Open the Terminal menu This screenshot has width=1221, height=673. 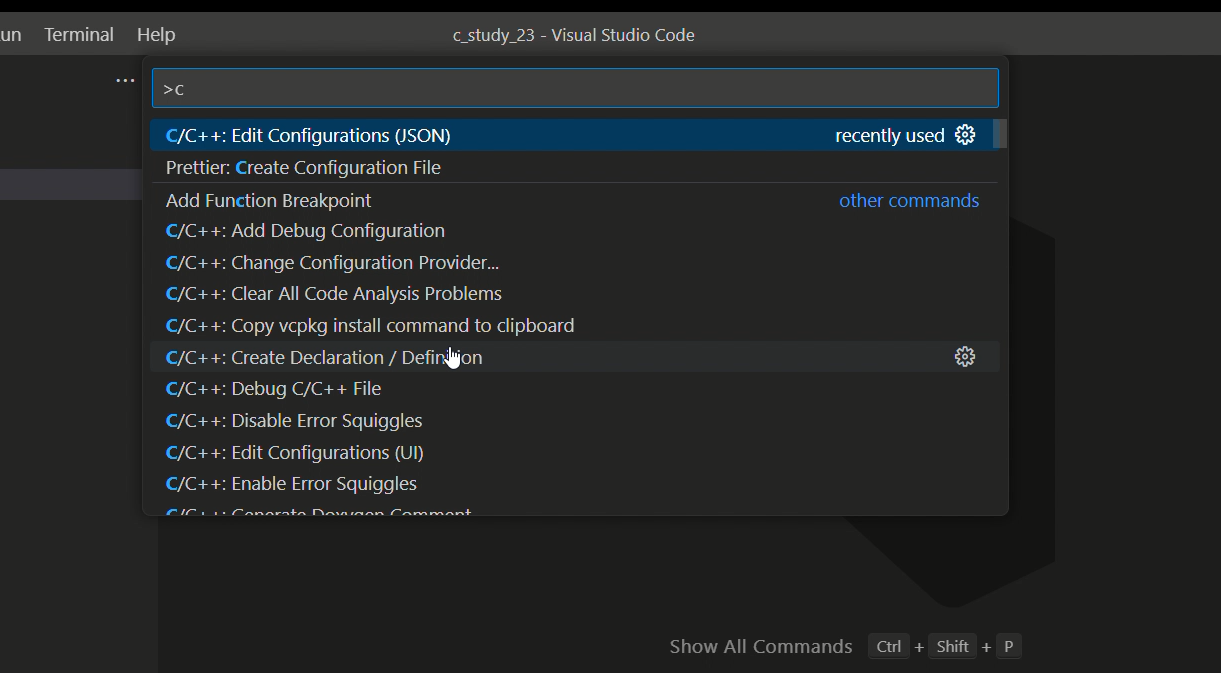79,35
